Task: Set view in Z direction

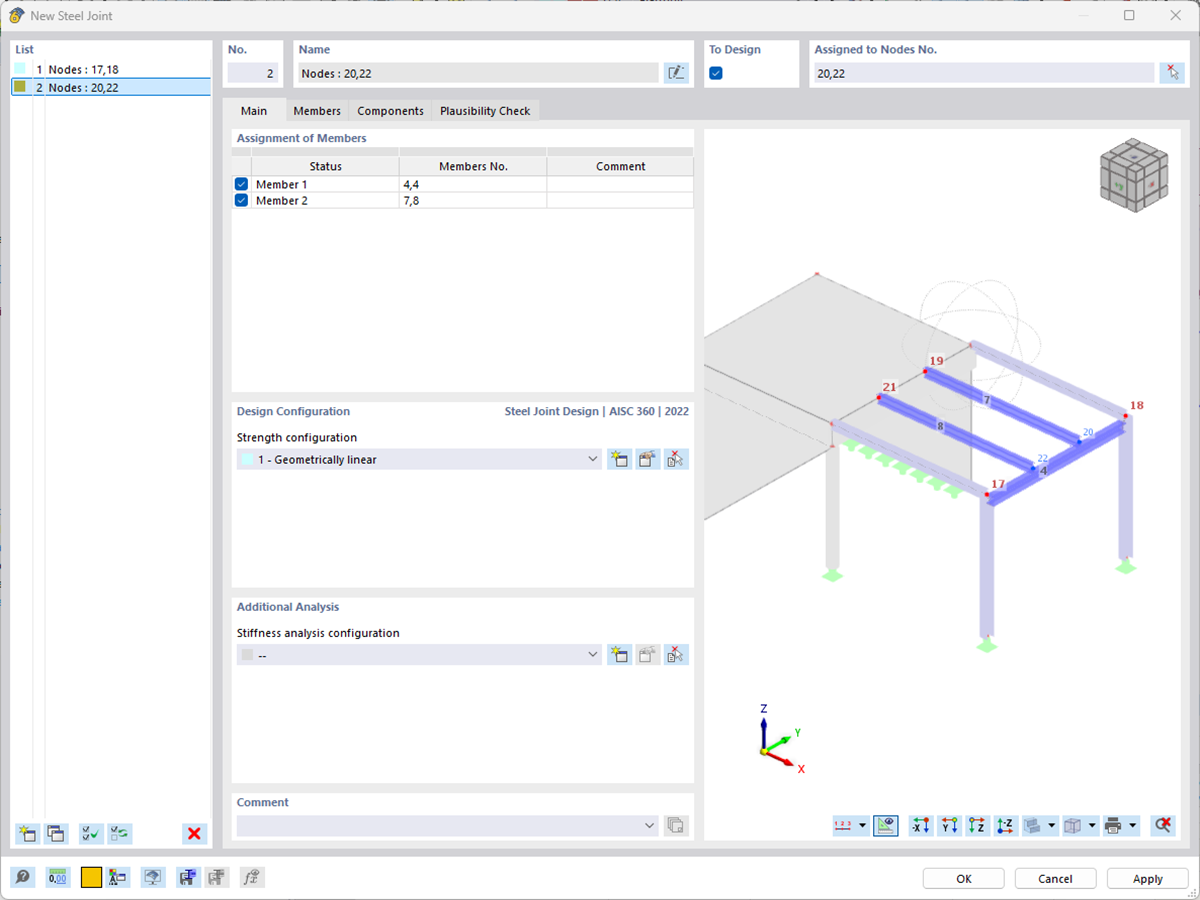Action: (x=977, y=825)
